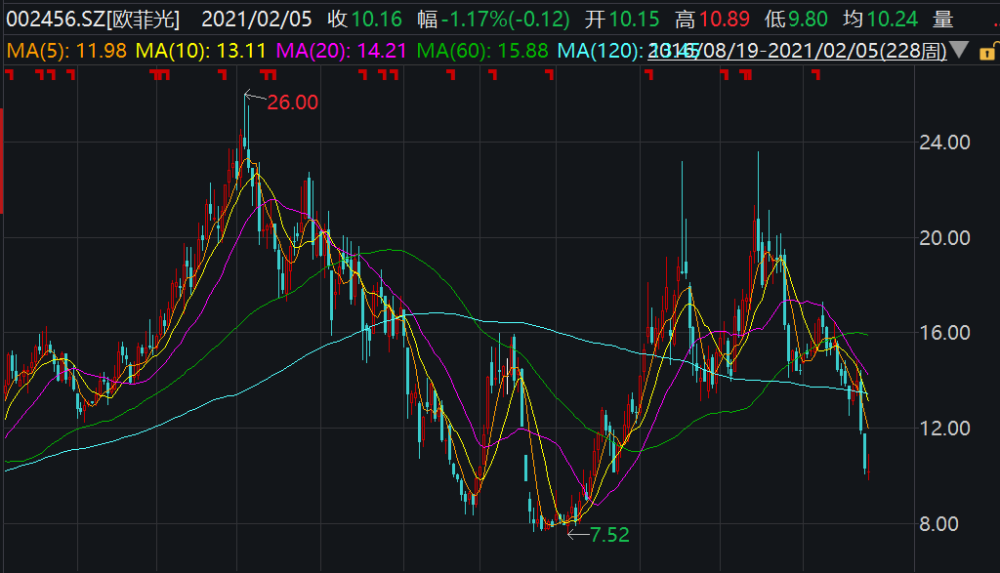Click stock code 002456.SZ[欧菲光] title
This screenshot has width=1000, height=573.
[x=93, y=19]
